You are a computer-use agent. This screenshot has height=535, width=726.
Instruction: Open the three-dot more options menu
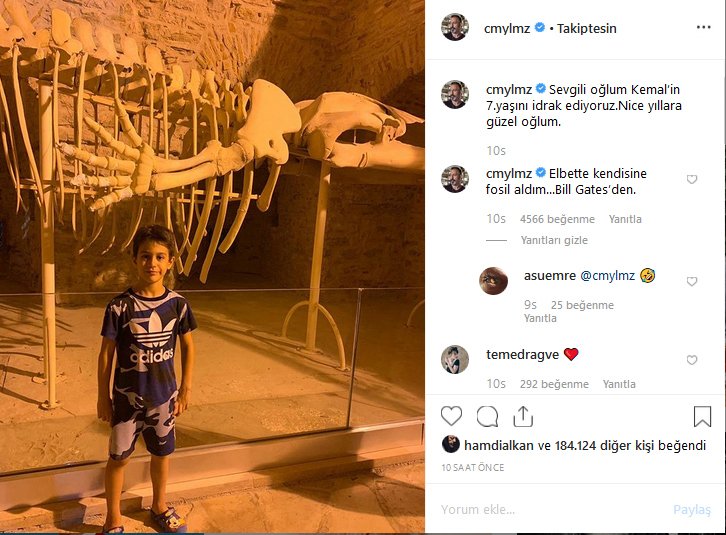[703, 27]
